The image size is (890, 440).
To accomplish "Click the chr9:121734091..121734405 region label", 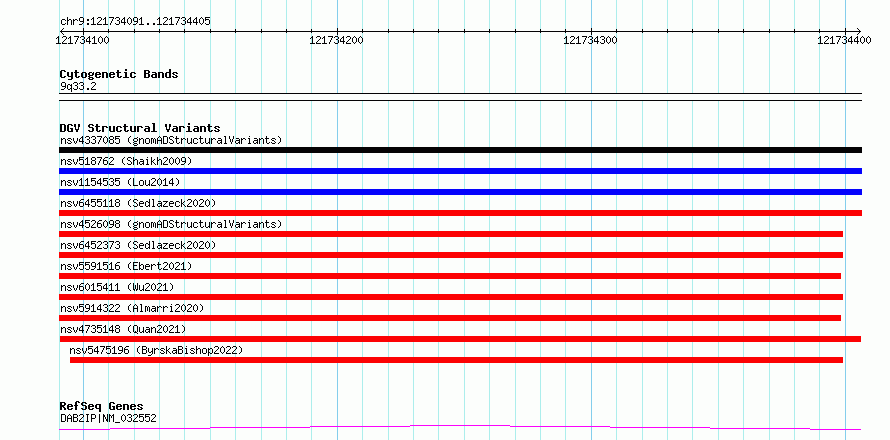I will pyautogui.click(x=135, y=22).
